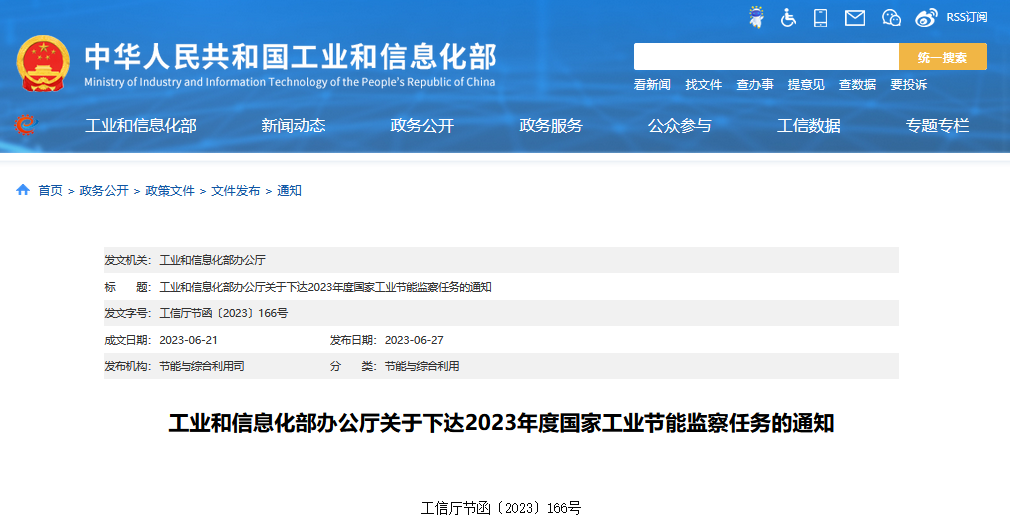Open the 看新闻 quick link

[x=652, y=84]
